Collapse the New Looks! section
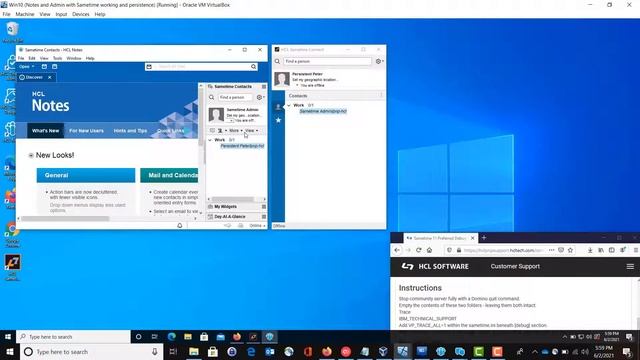 point(31,156)
